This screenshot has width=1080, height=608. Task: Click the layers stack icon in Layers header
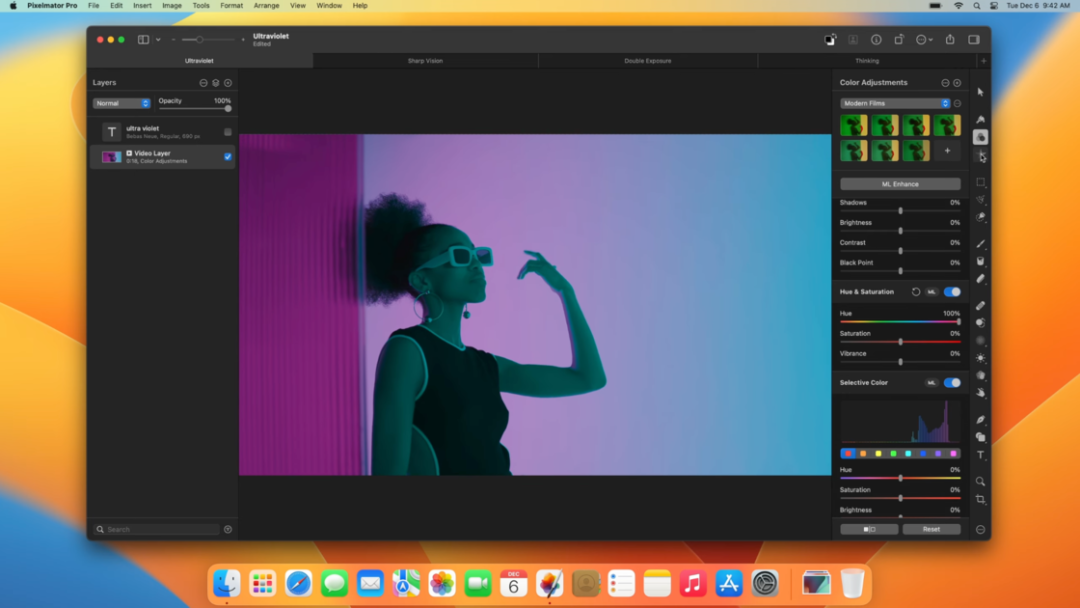point(216,83)
